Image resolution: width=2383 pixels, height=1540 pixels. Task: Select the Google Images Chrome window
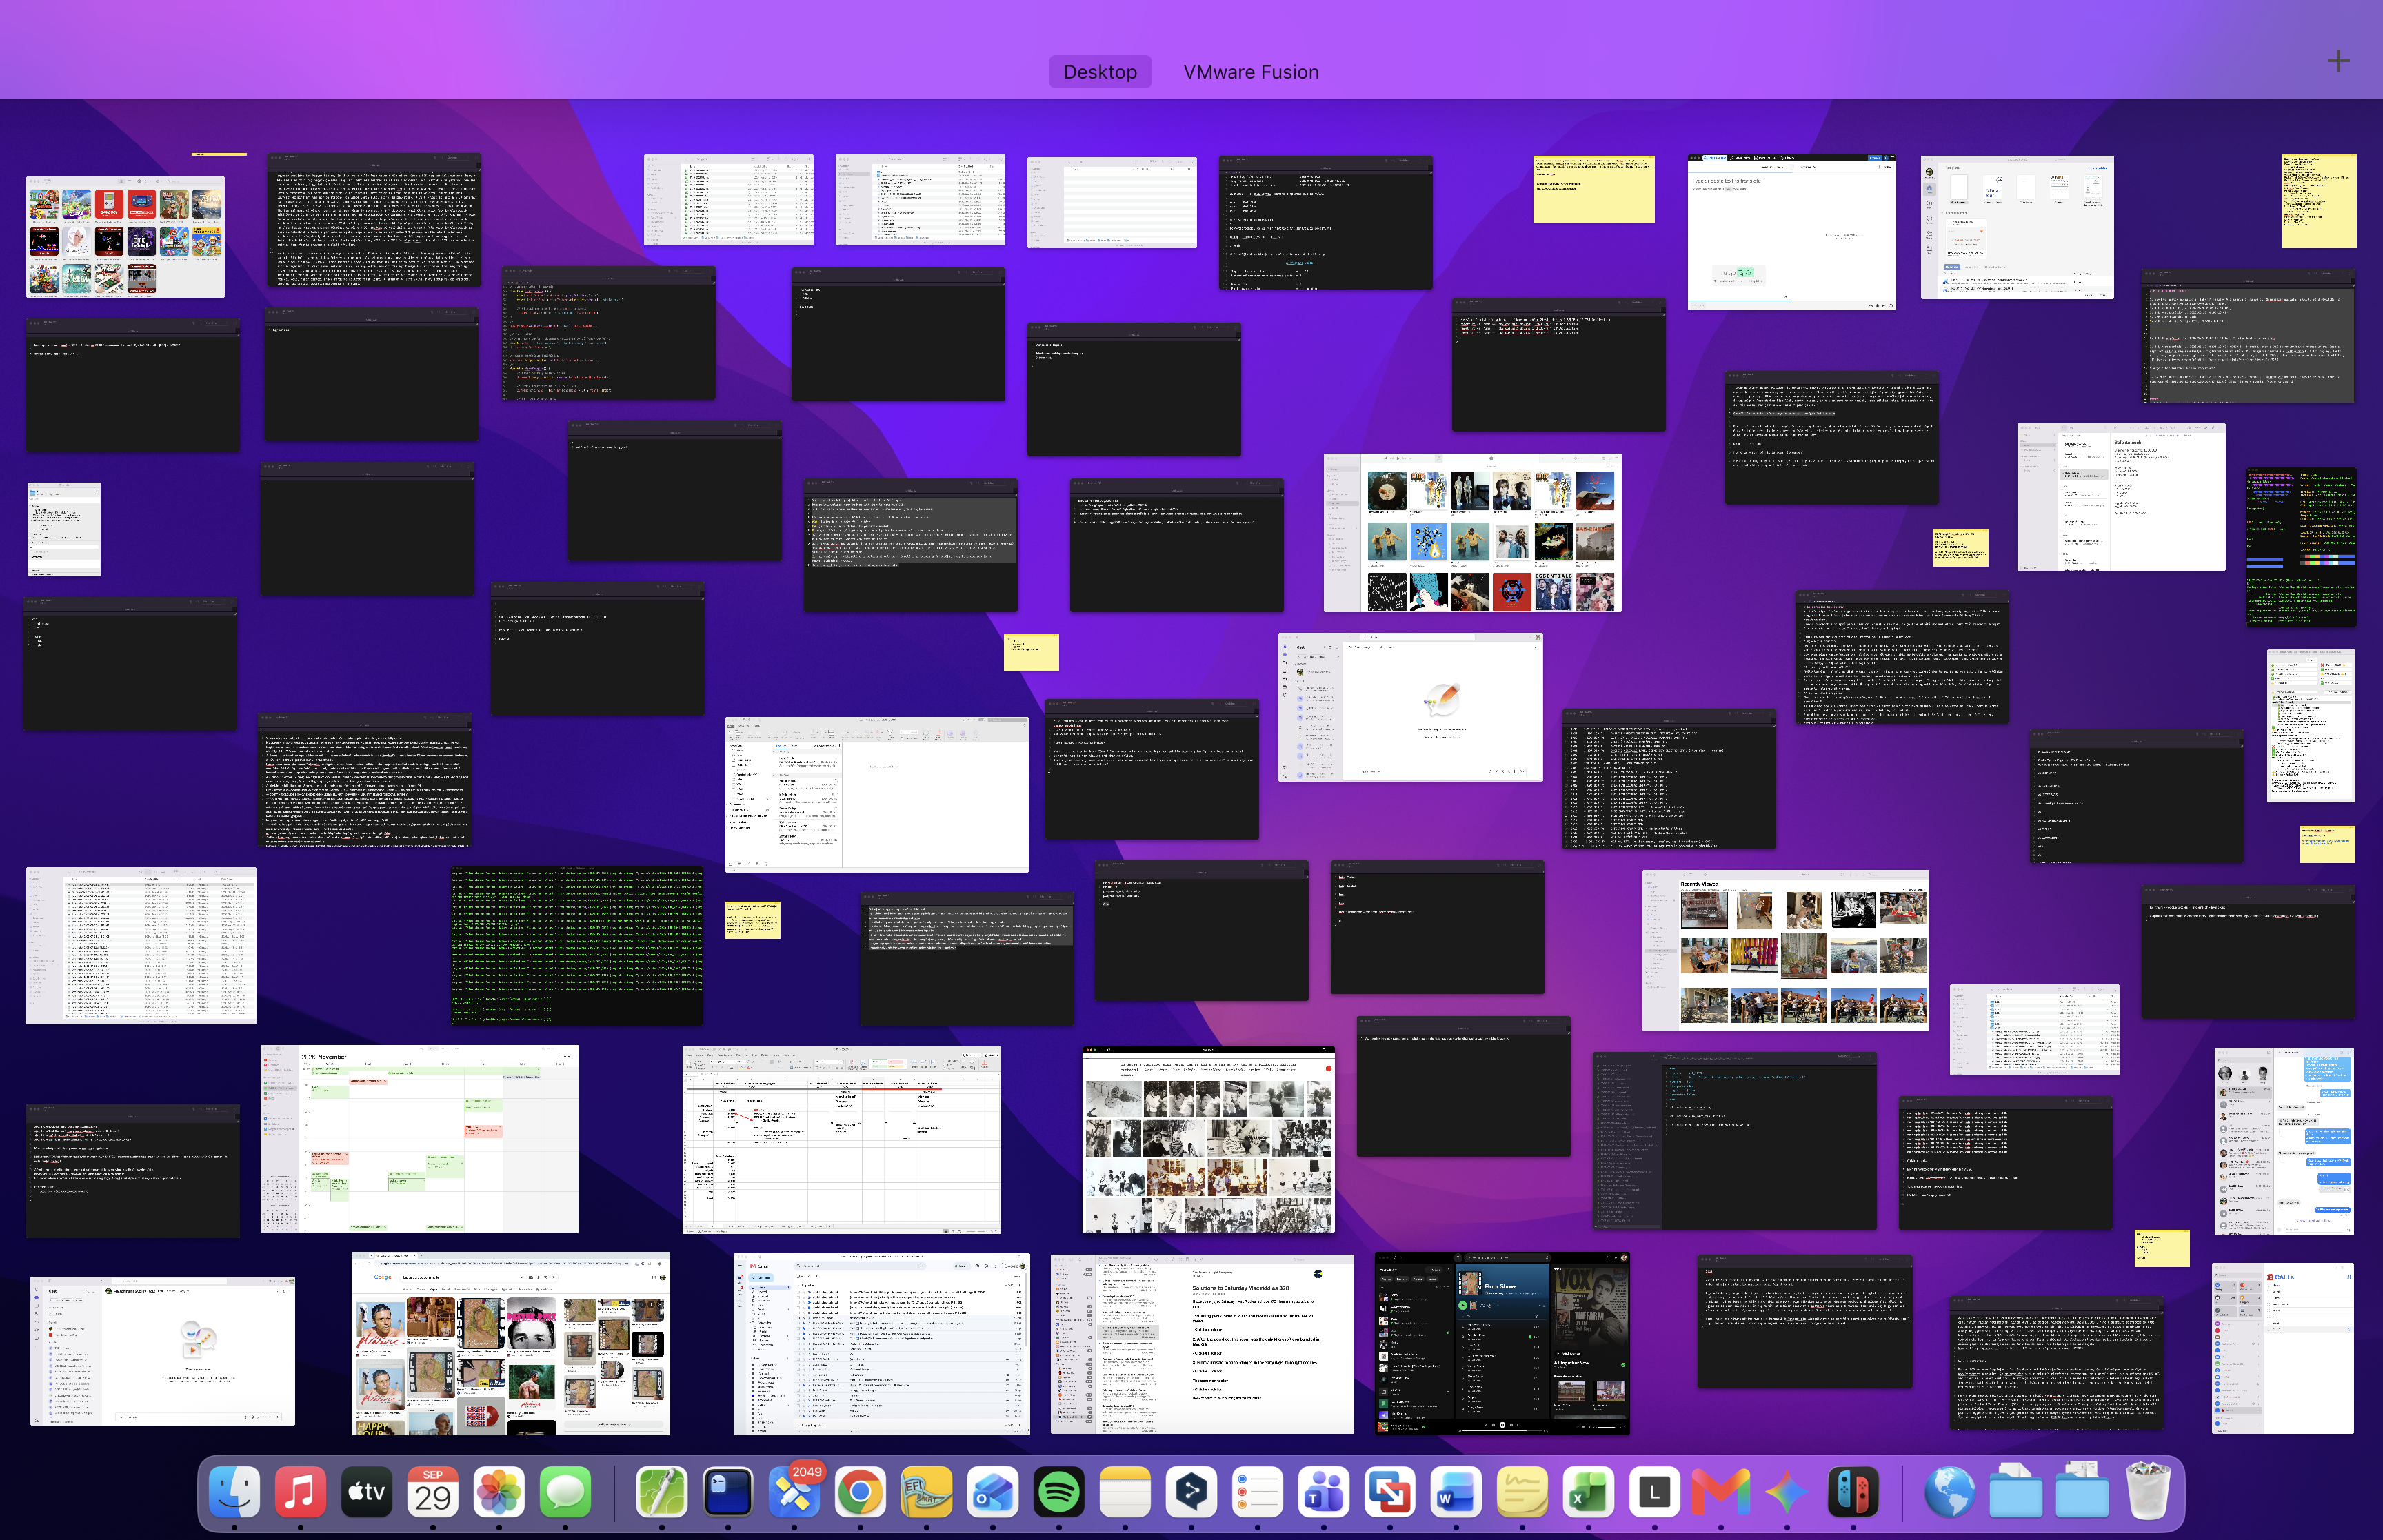(510, 1343)
